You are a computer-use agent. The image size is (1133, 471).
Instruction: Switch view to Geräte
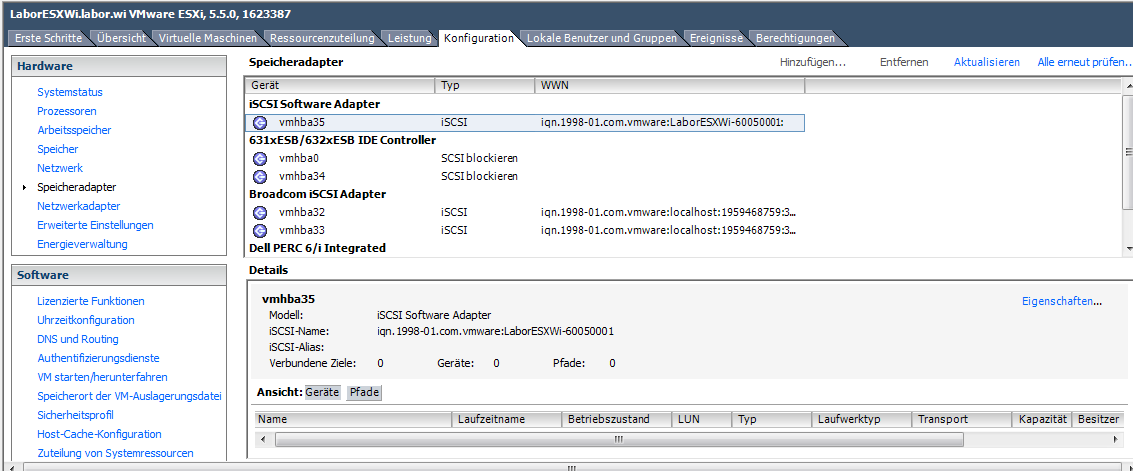pyautogui.click(x=322, y=392)
